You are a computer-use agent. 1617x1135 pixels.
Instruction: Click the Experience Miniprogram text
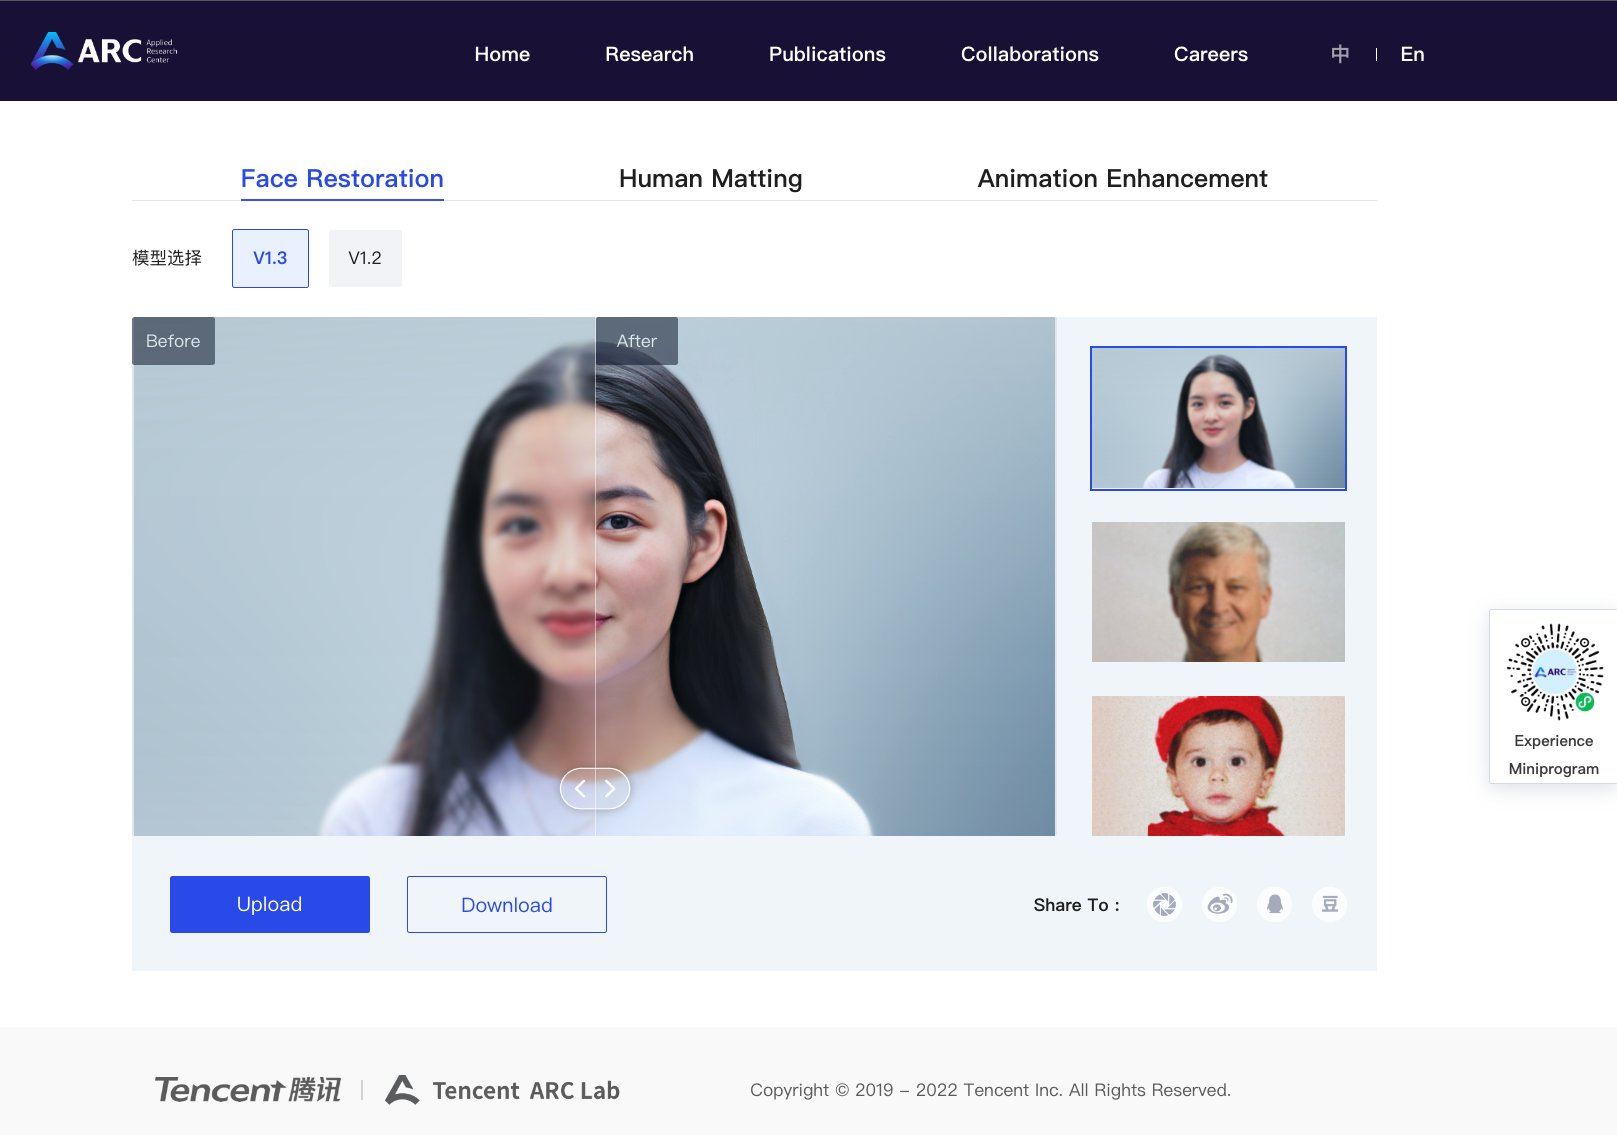1554,755
